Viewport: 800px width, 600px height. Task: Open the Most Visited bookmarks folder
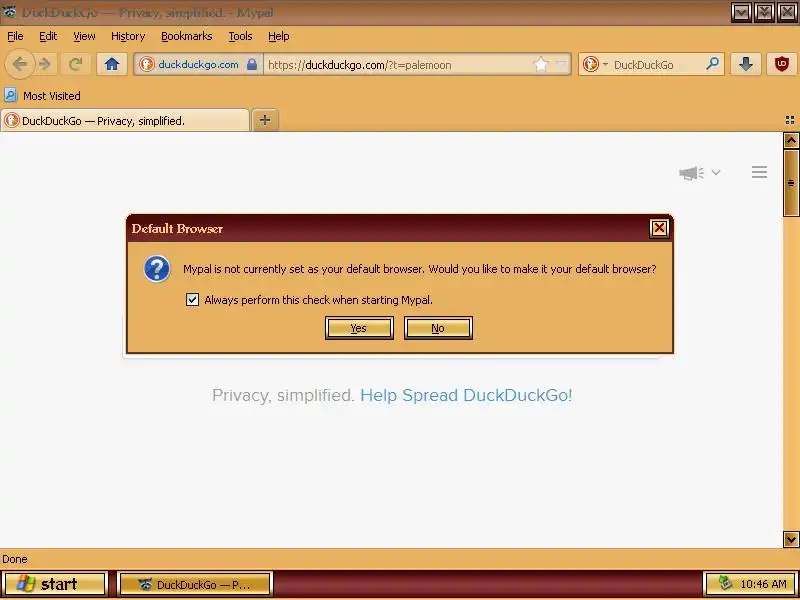coord(42,95)
